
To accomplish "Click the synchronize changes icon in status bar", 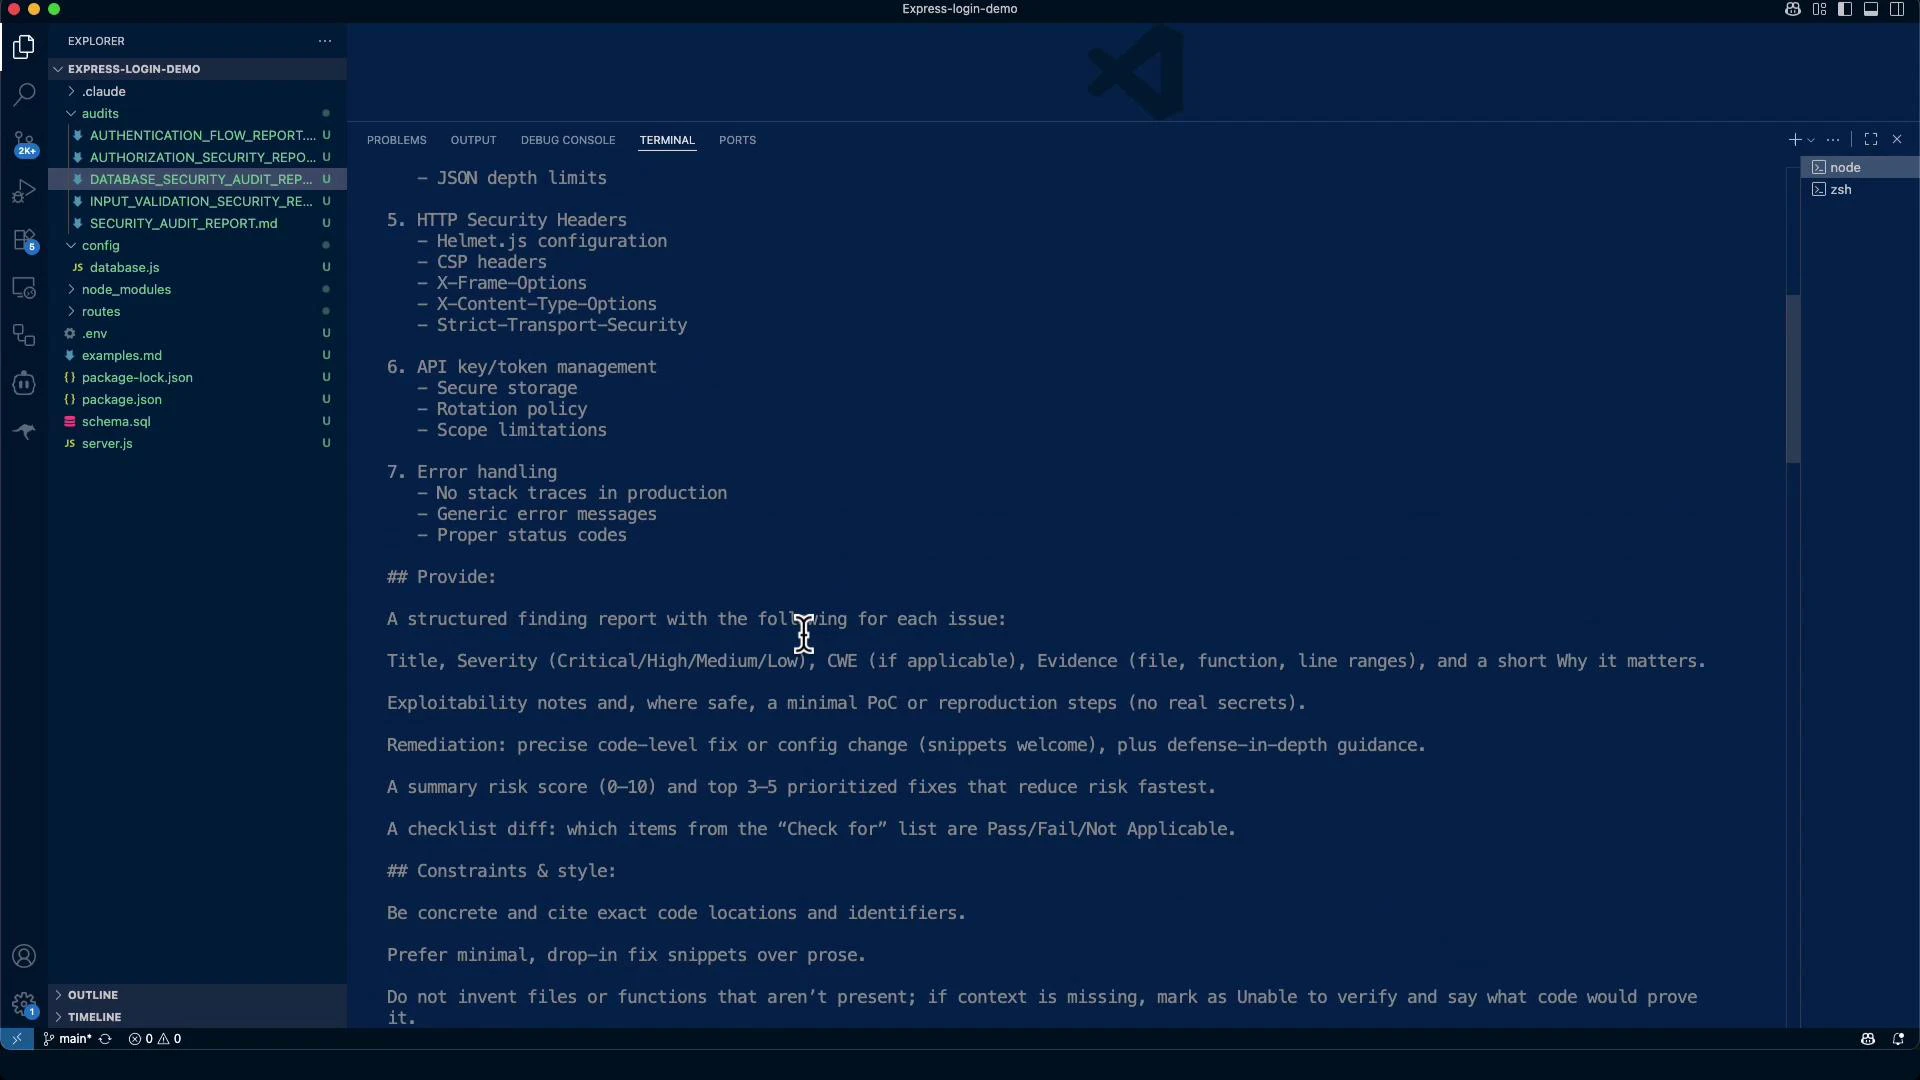I will (x=105, y=1039).
